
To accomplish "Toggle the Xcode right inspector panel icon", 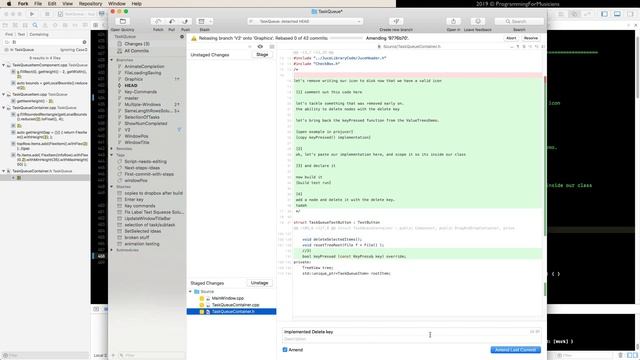I will click(630, 14).
